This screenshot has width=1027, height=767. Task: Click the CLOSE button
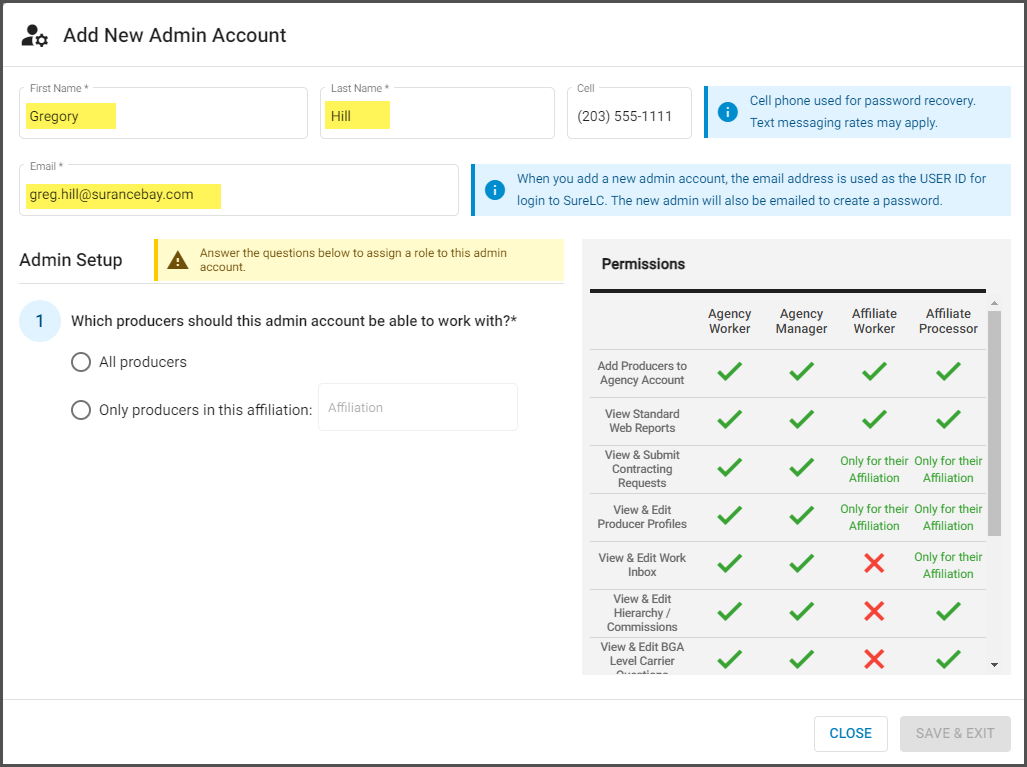click(x=850, y=733)
